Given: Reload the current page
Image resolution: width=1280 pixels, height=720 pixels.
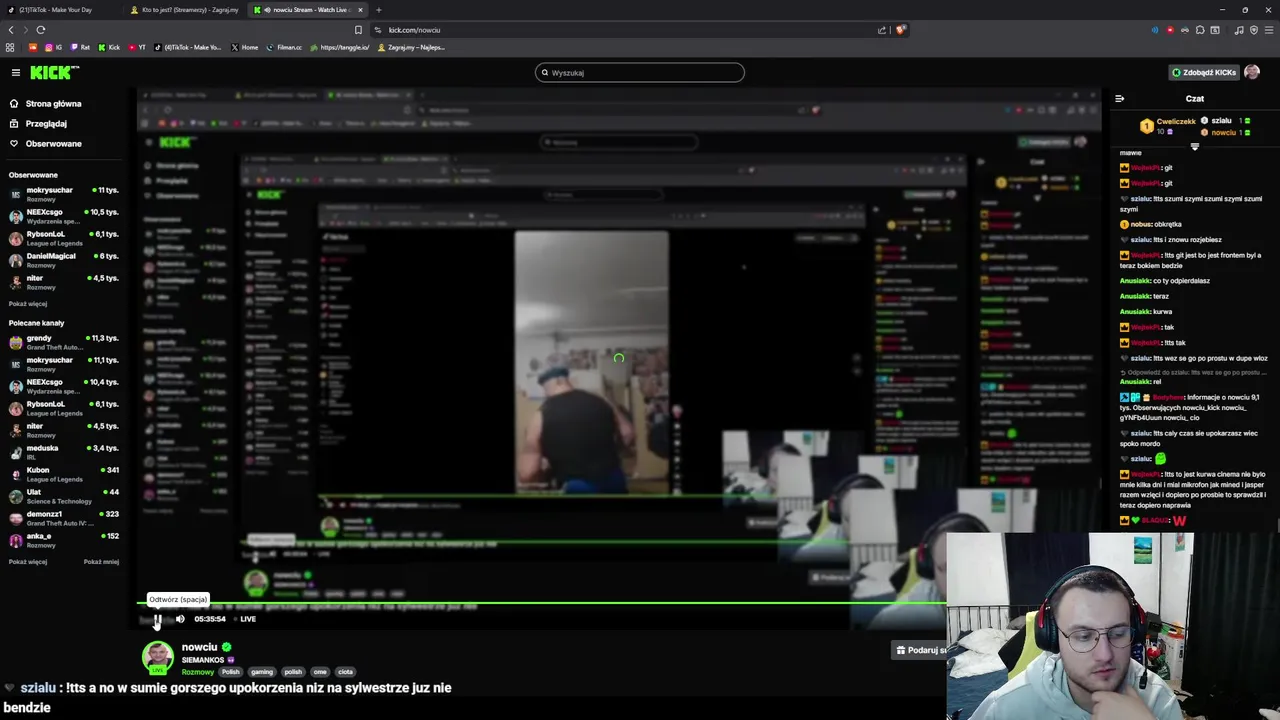Looking at the screenshot, I should (41, 30).
